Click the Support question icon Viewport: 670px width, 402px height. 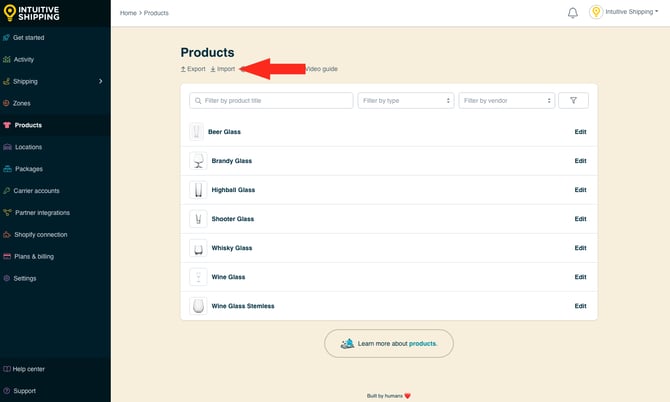[x=6, y=391]
